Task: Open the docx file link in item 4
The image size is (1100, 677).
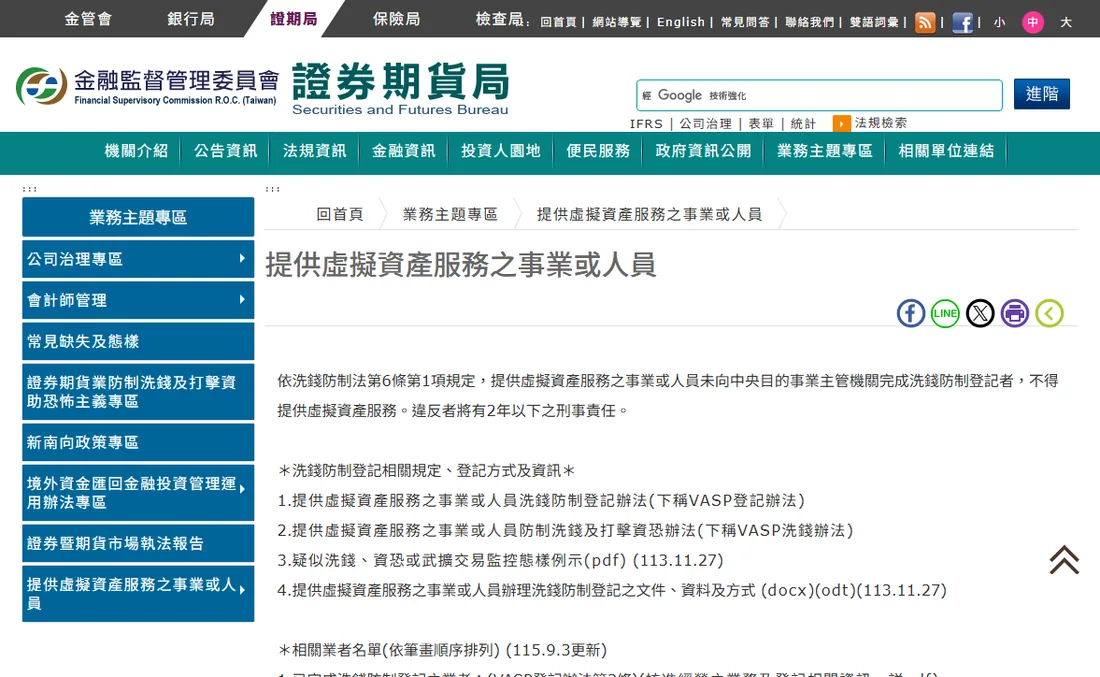Action: (x=786, y=590)
